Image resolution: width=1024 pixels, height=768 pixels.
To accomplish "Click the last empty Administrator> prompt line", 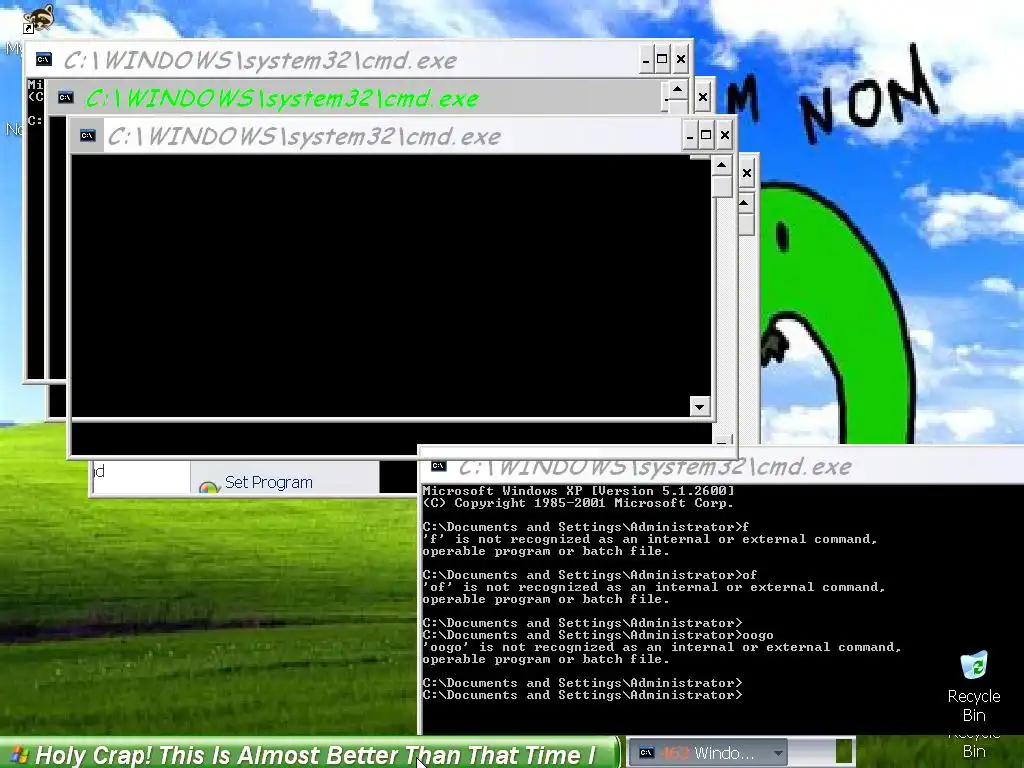I will 583,695.
